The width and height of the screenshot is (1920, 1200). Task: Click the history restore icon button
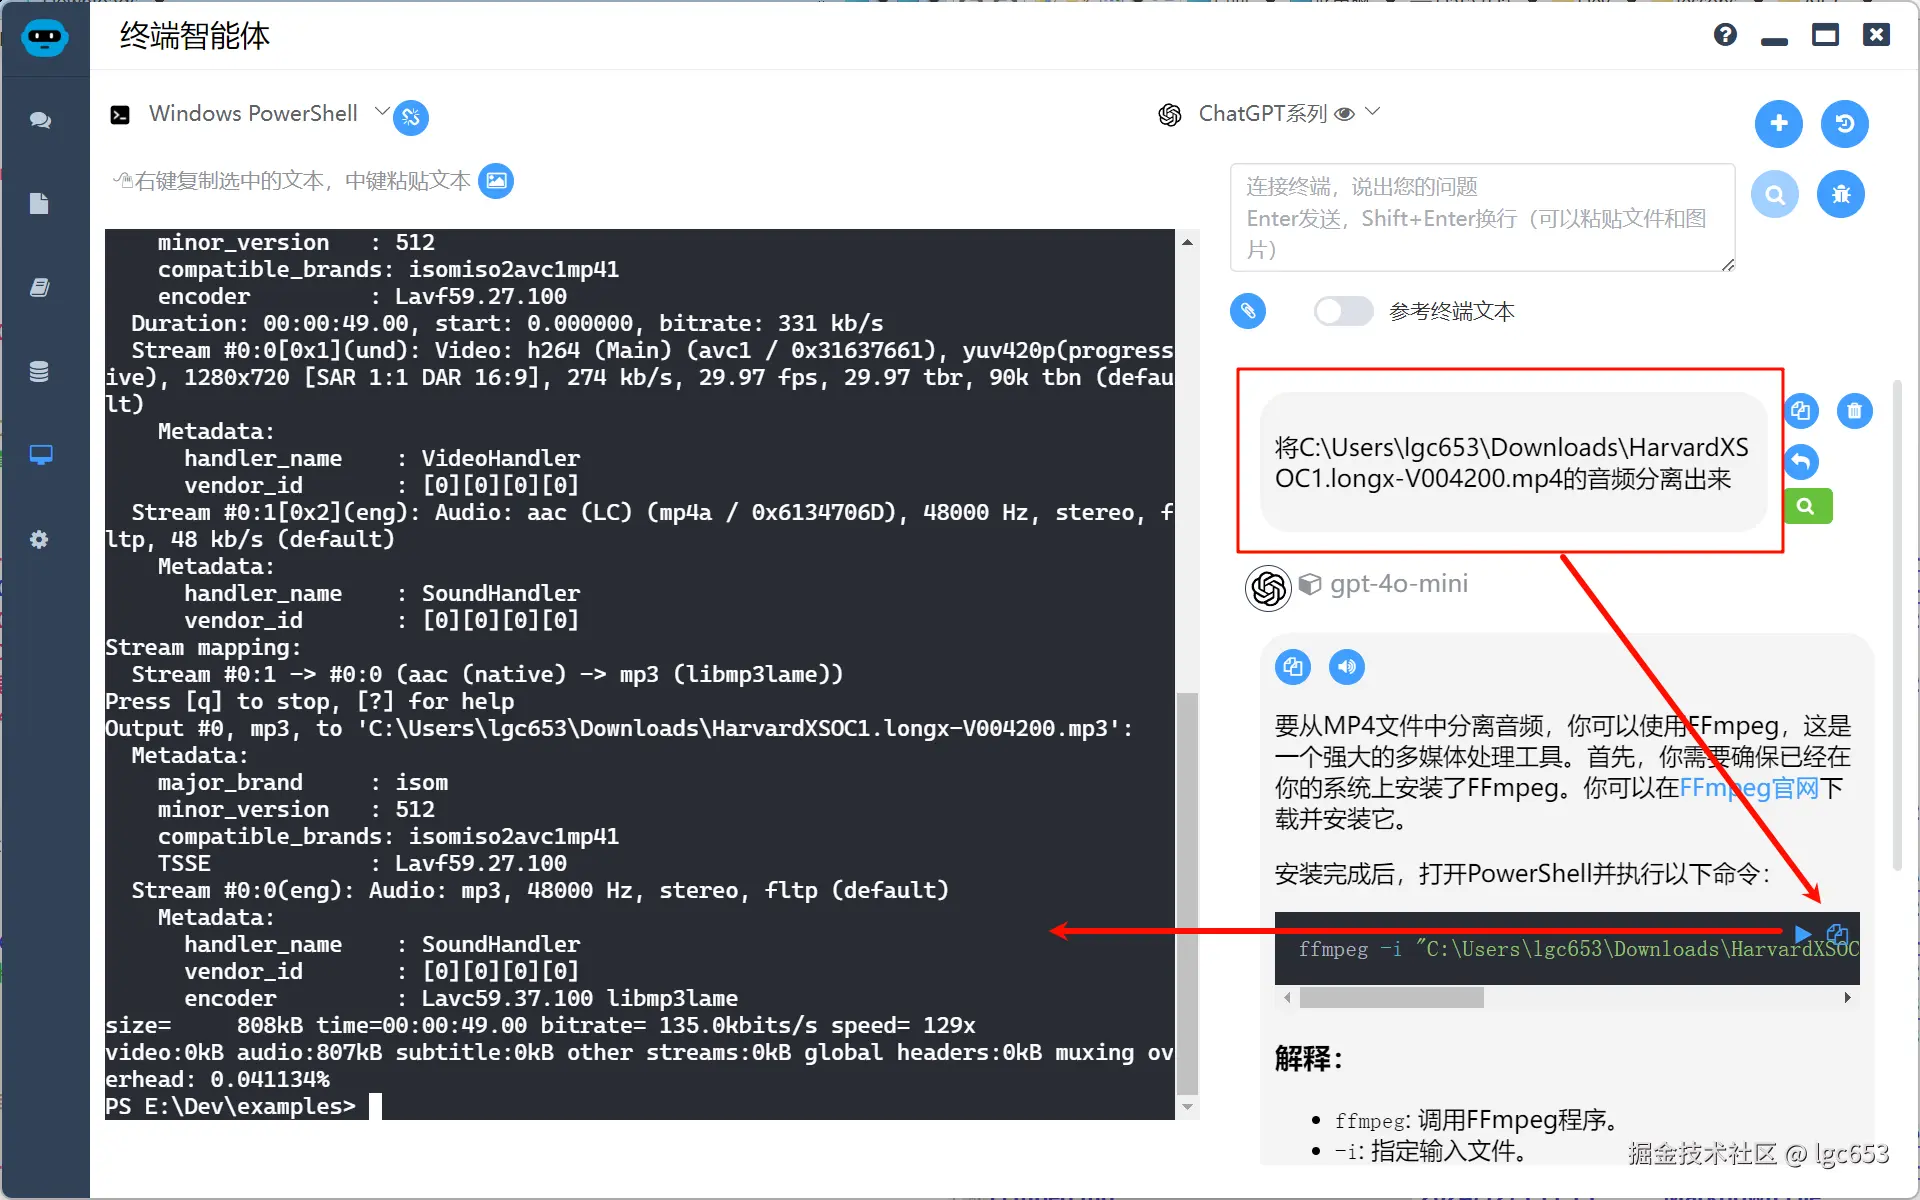[x=1844, y=123]
